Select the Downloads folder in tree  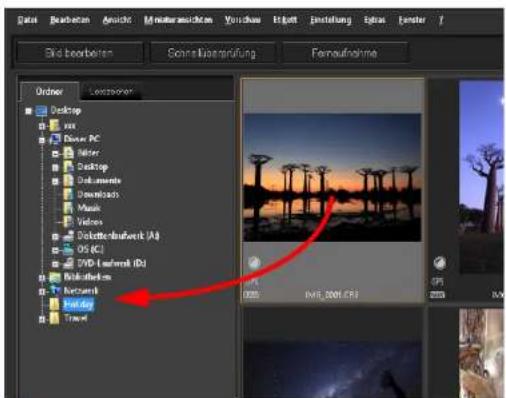[x=98, y=194]
